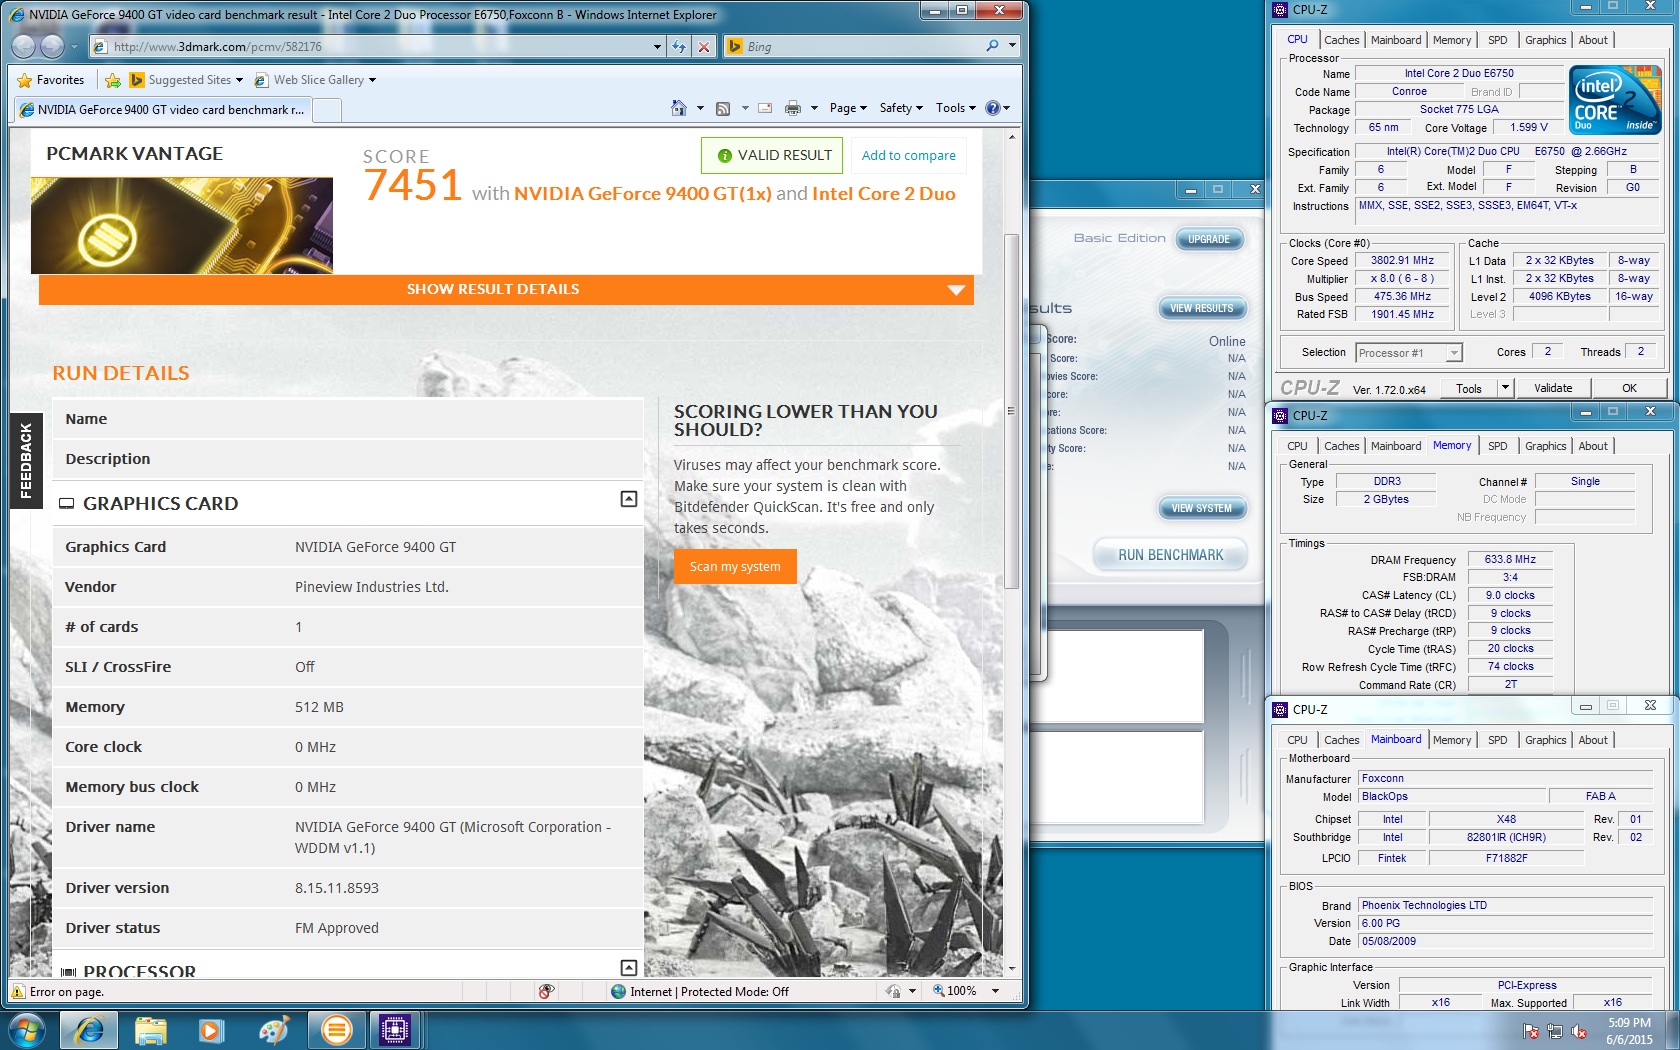The image size is (1680, 1050).
Task: Click the Bing search magnifier icon
Action: 992,46
